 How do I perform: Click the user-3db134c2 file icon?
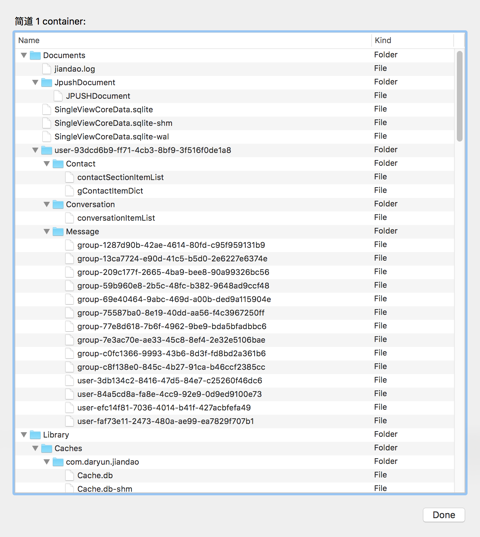(x=70, y=380)
